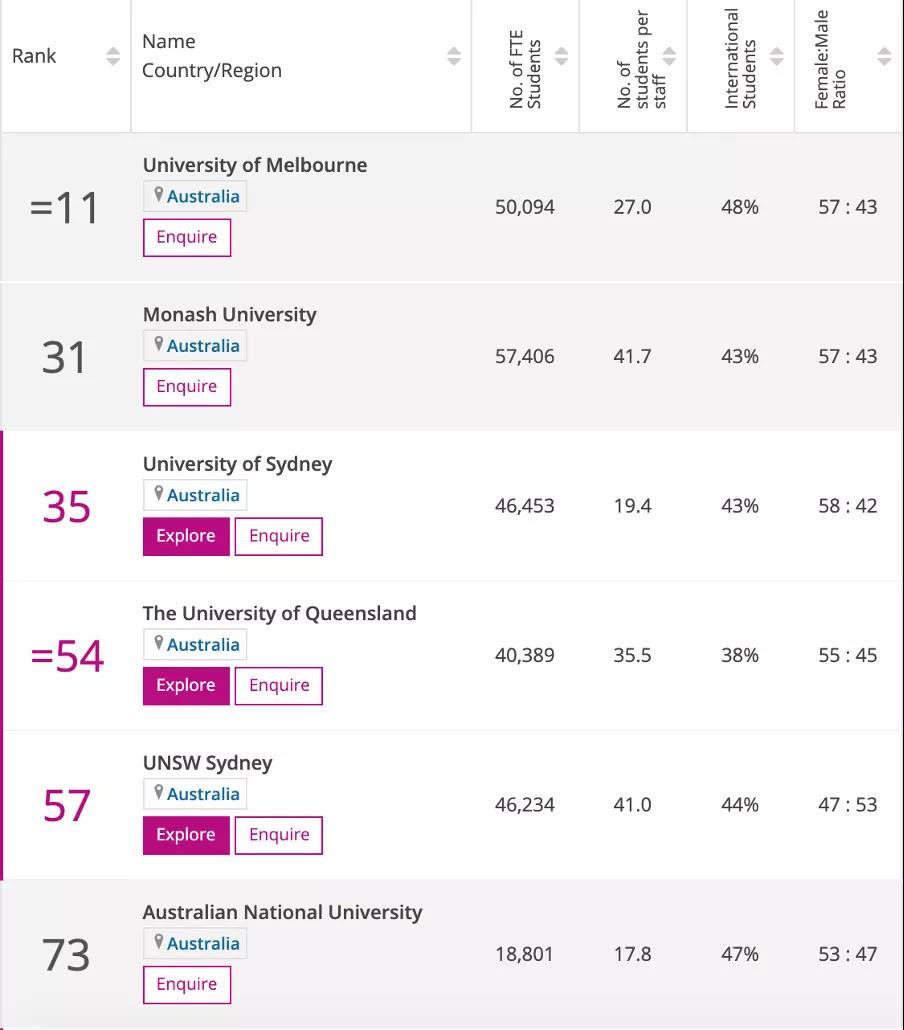Sort by International Students arrows
904x1030 pixels.
coord(777,57)
